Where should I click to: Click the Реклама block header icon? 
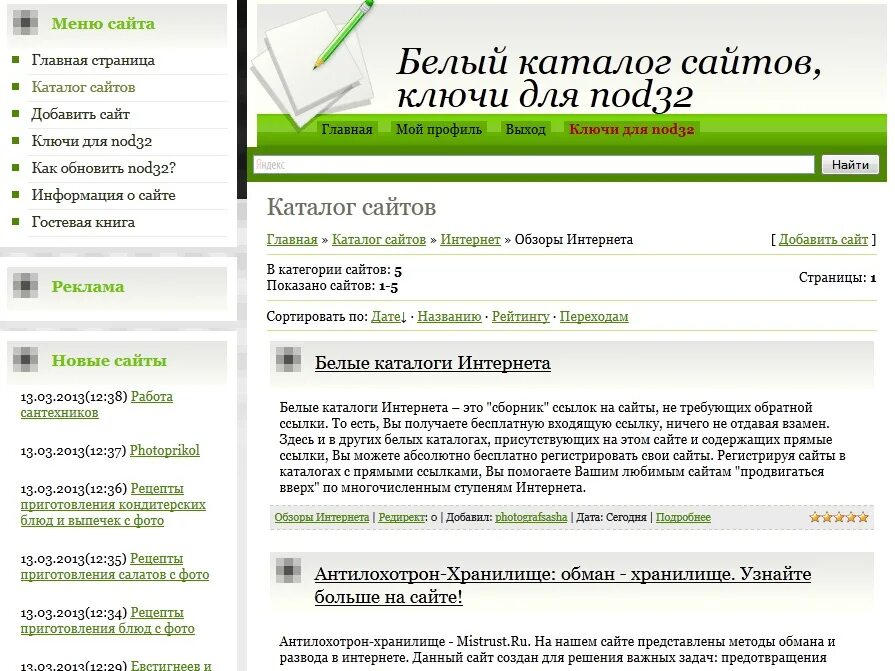click(26, 286)
